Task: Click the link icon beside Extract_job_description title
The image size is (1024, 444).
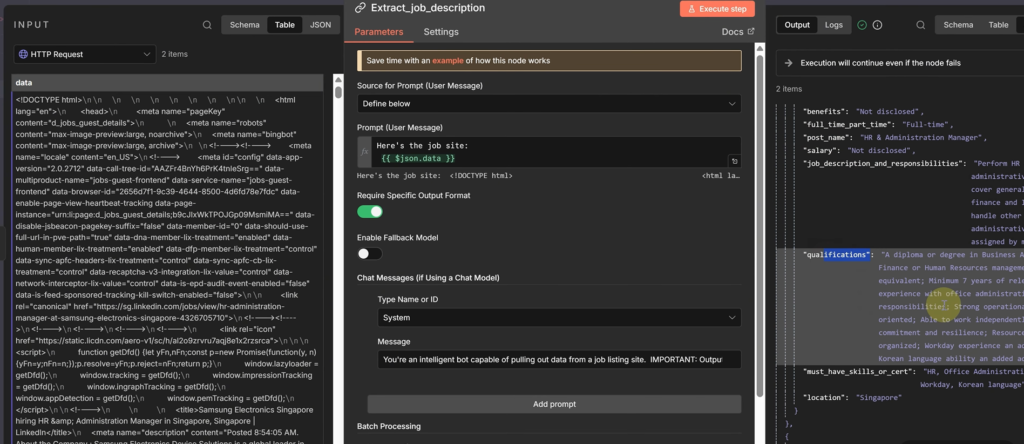Action: tap(361, 8)
